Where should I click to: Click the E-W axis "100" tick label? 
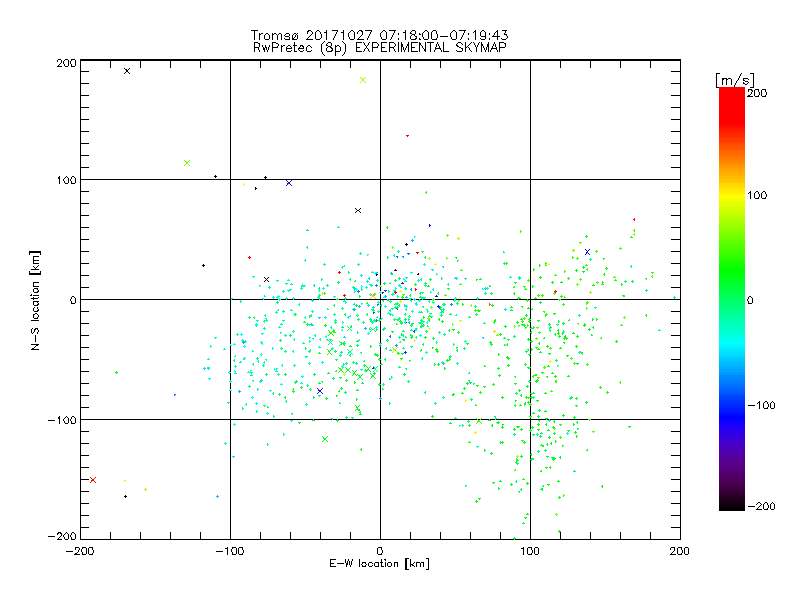coord(530,551)
